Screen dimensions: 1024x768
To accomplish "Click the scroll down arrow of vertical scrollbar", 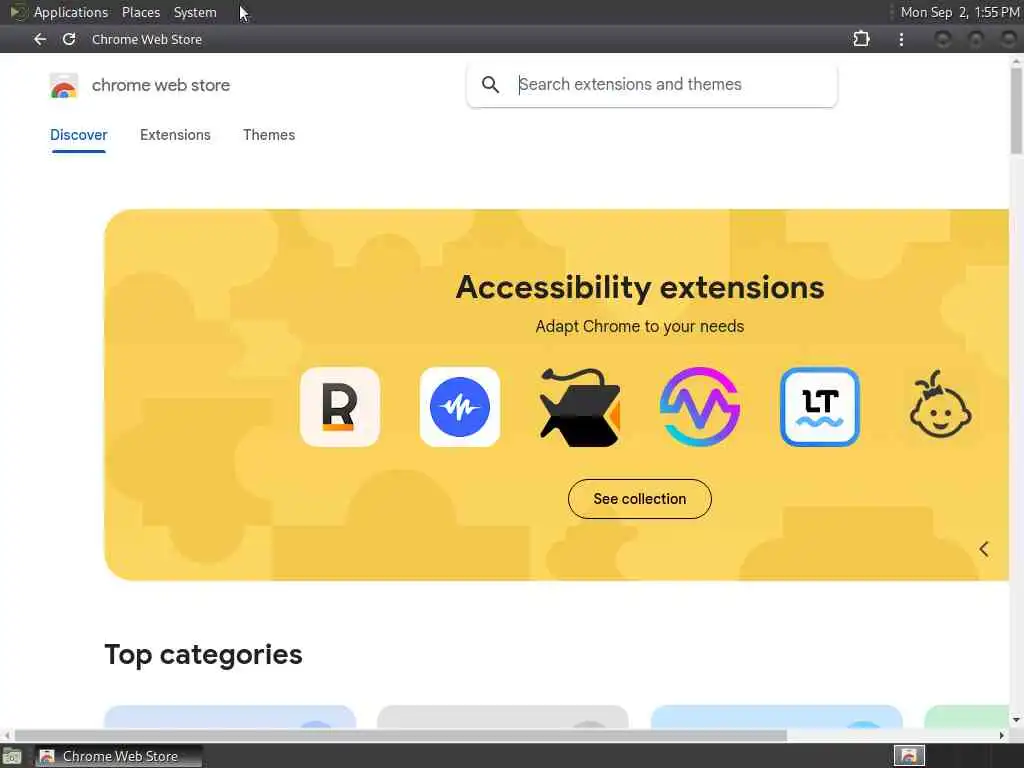I will point(1016,720).
